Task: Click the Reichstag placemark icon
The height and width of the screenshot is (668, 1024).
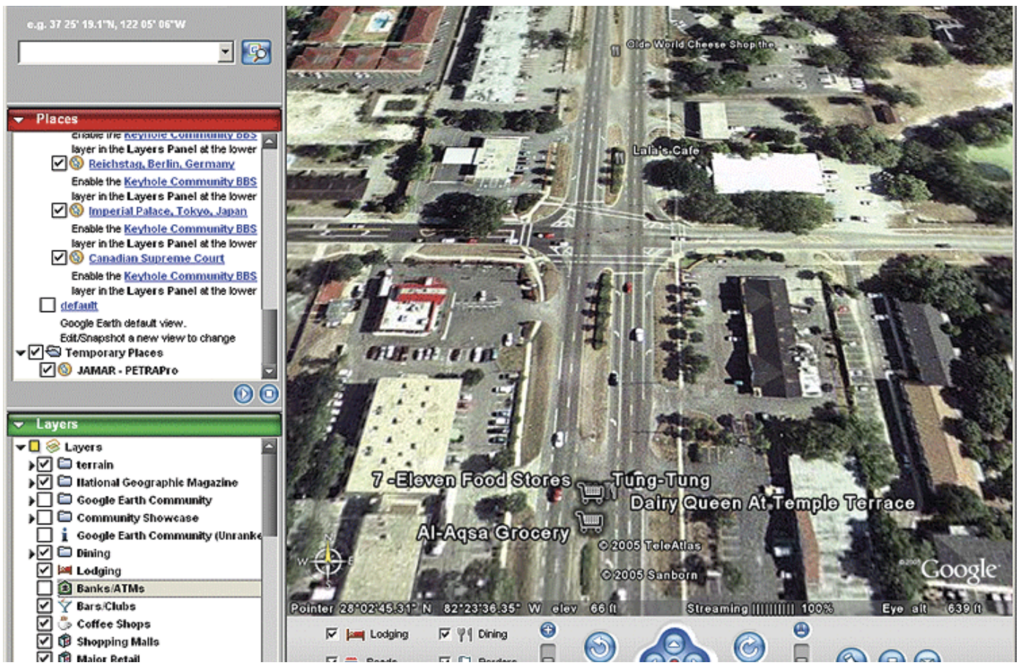Action: 76,163
